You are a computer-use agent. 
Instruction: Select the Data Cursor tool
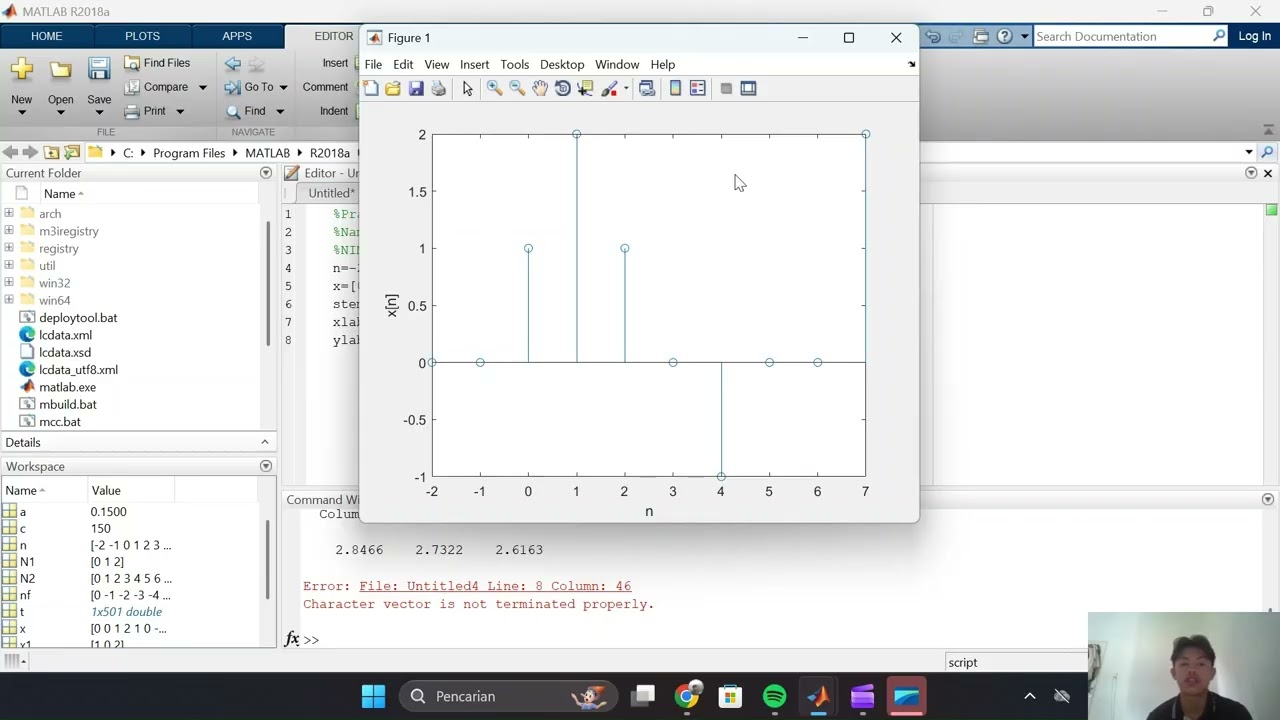click(x=586, y=88)
